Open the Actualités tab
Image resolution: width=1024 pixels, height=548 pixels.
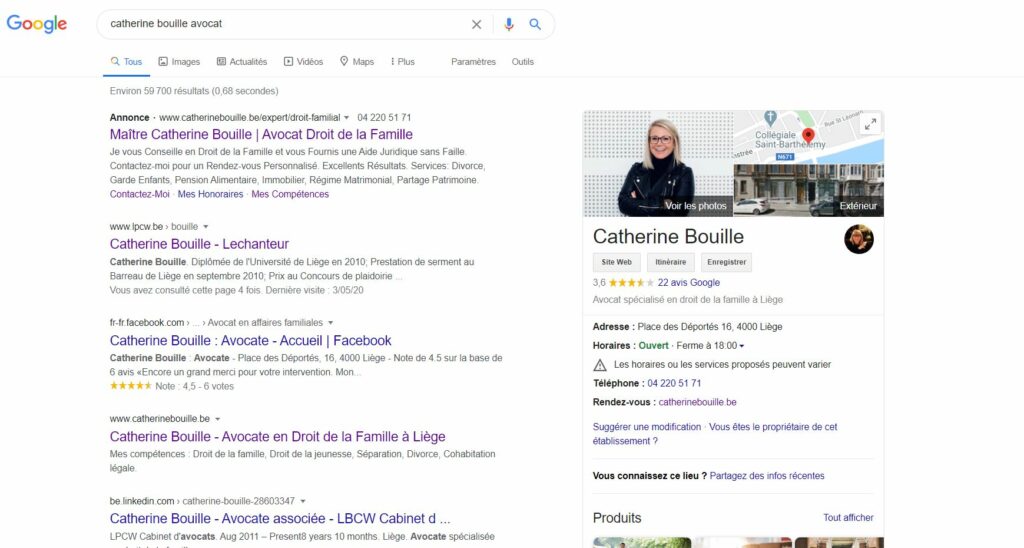tap(242, 61)
